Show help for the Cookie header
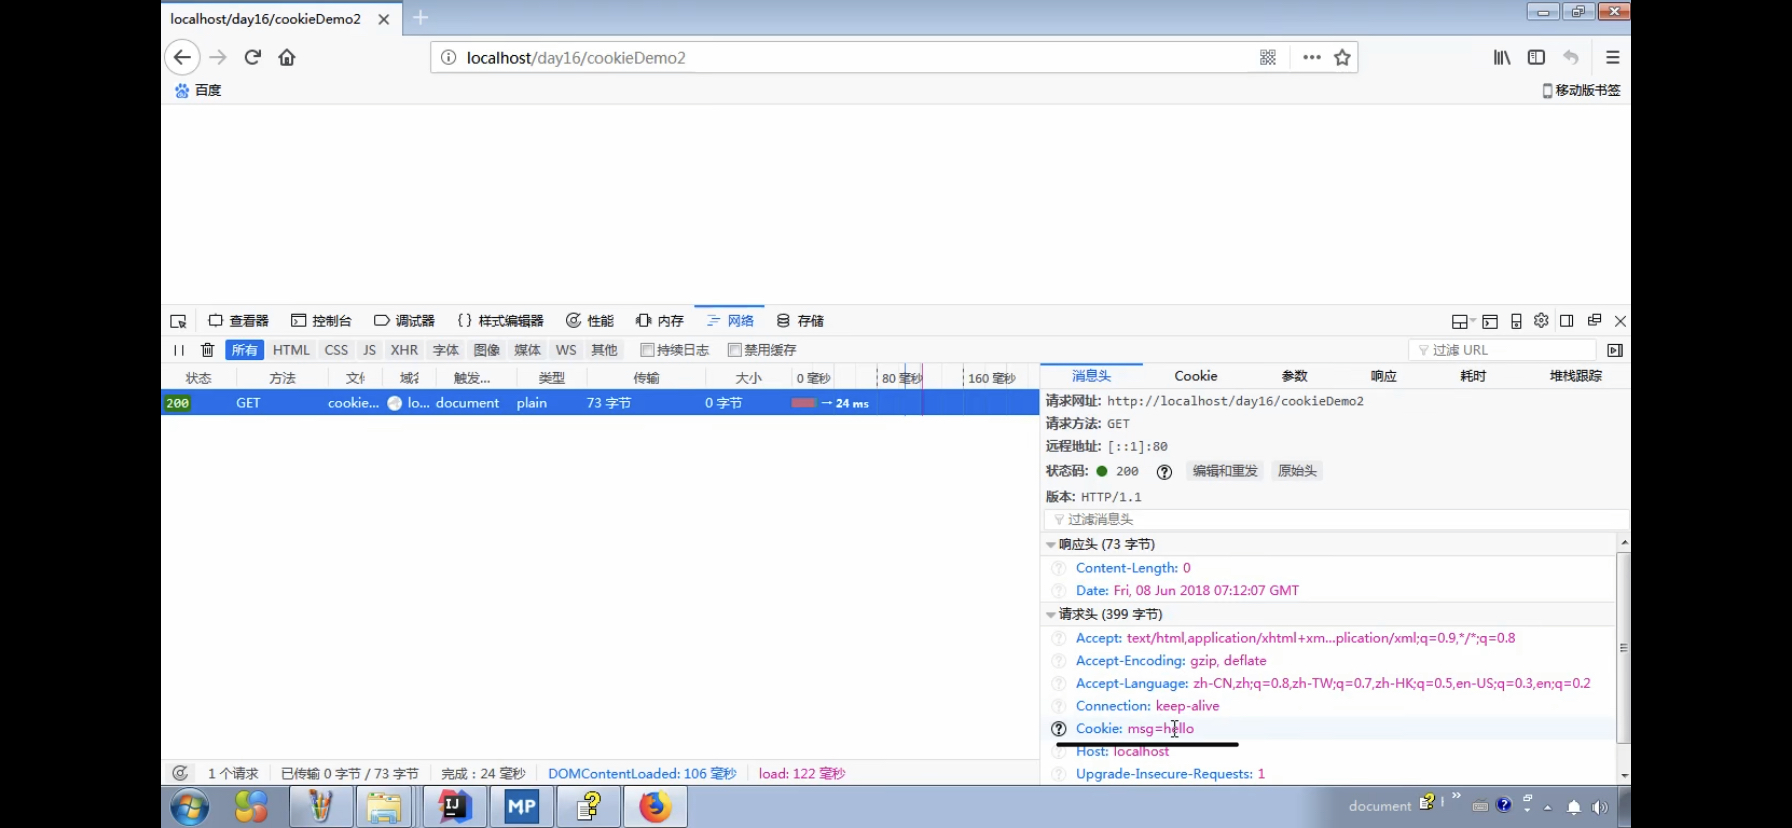This screenshot has width=1792, height=828. tap(1059, 729)
